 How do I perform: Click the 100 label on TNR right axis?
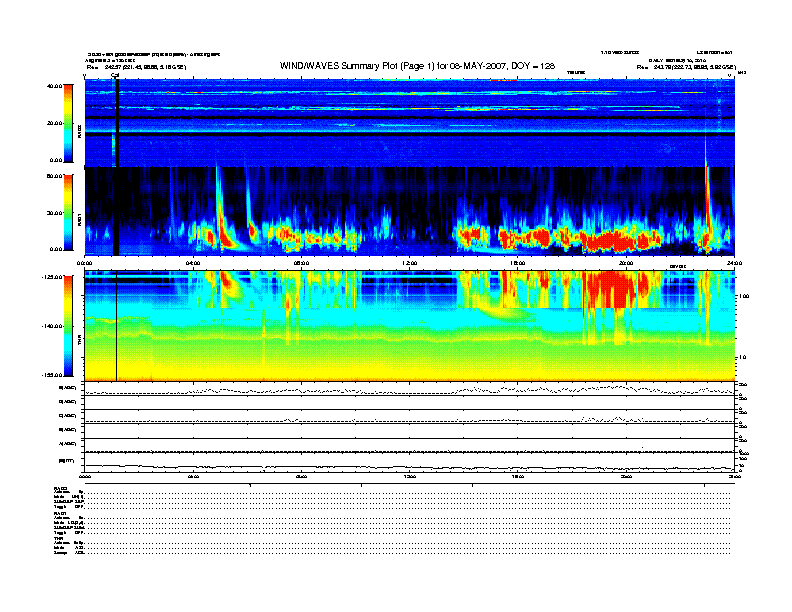coord(743,296)
